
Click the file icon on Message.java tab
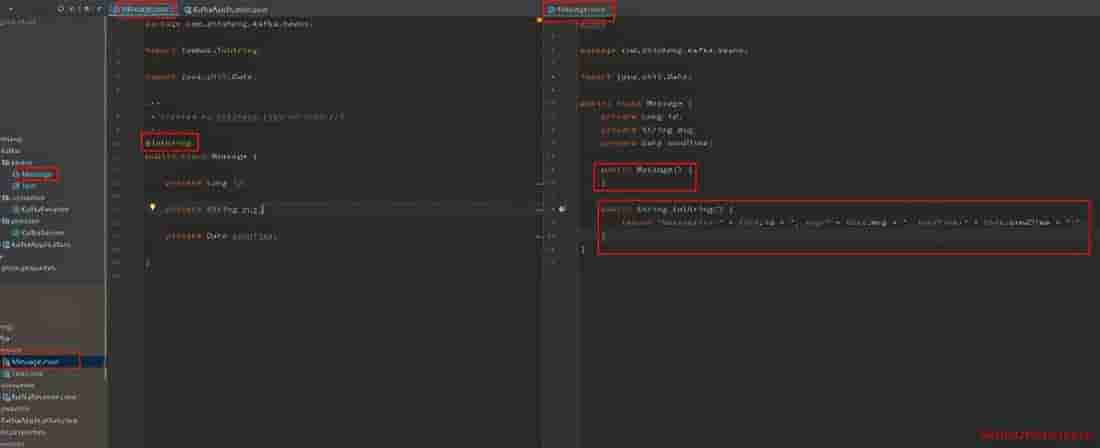[117, 11]
